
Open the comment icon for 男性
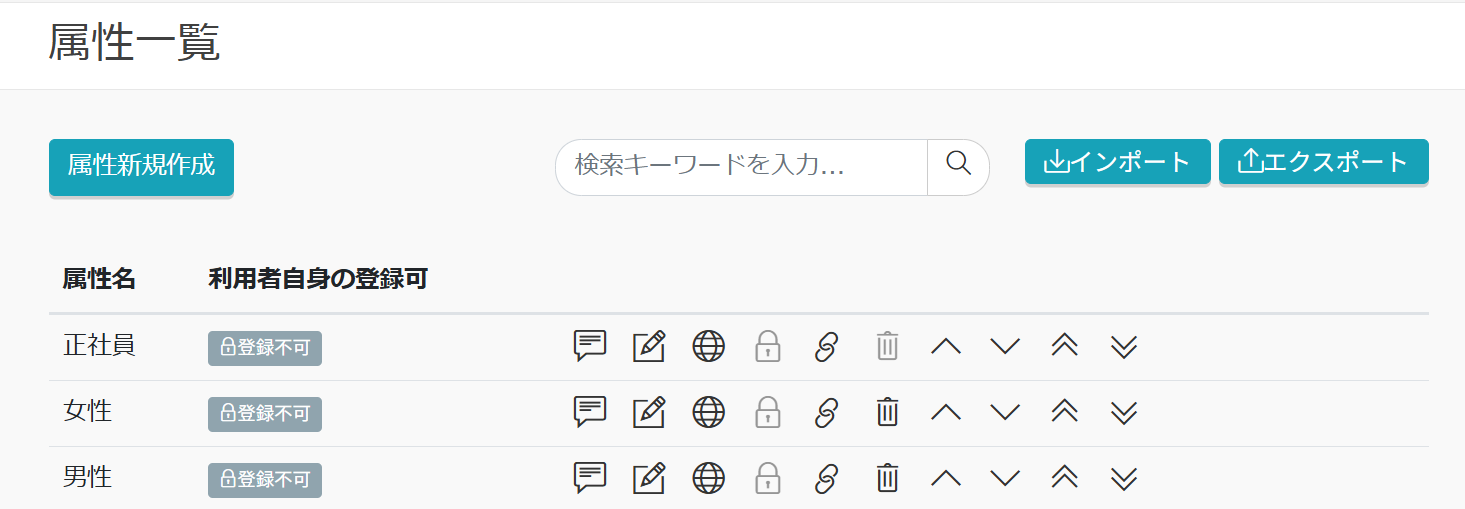590,477
